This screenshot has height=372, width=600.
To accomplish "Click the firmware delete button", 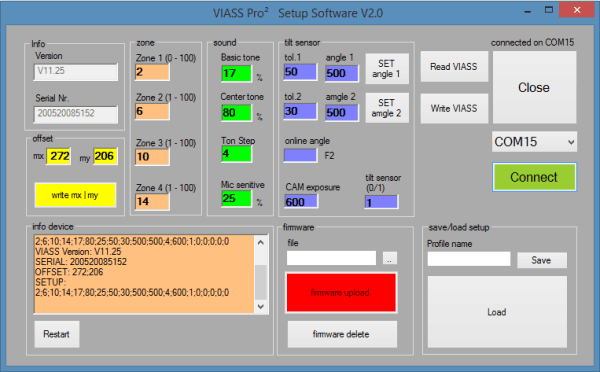I will [342, 334].
